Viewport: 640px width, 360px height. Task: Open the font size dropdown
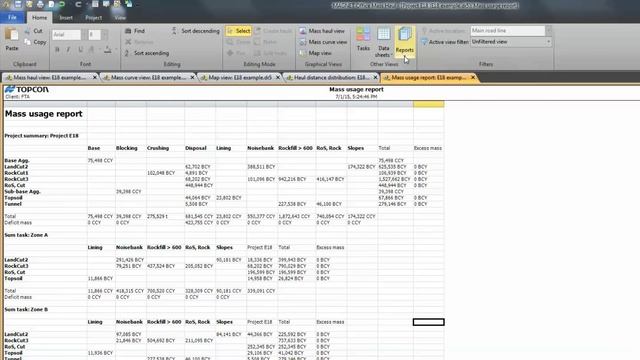105,35
